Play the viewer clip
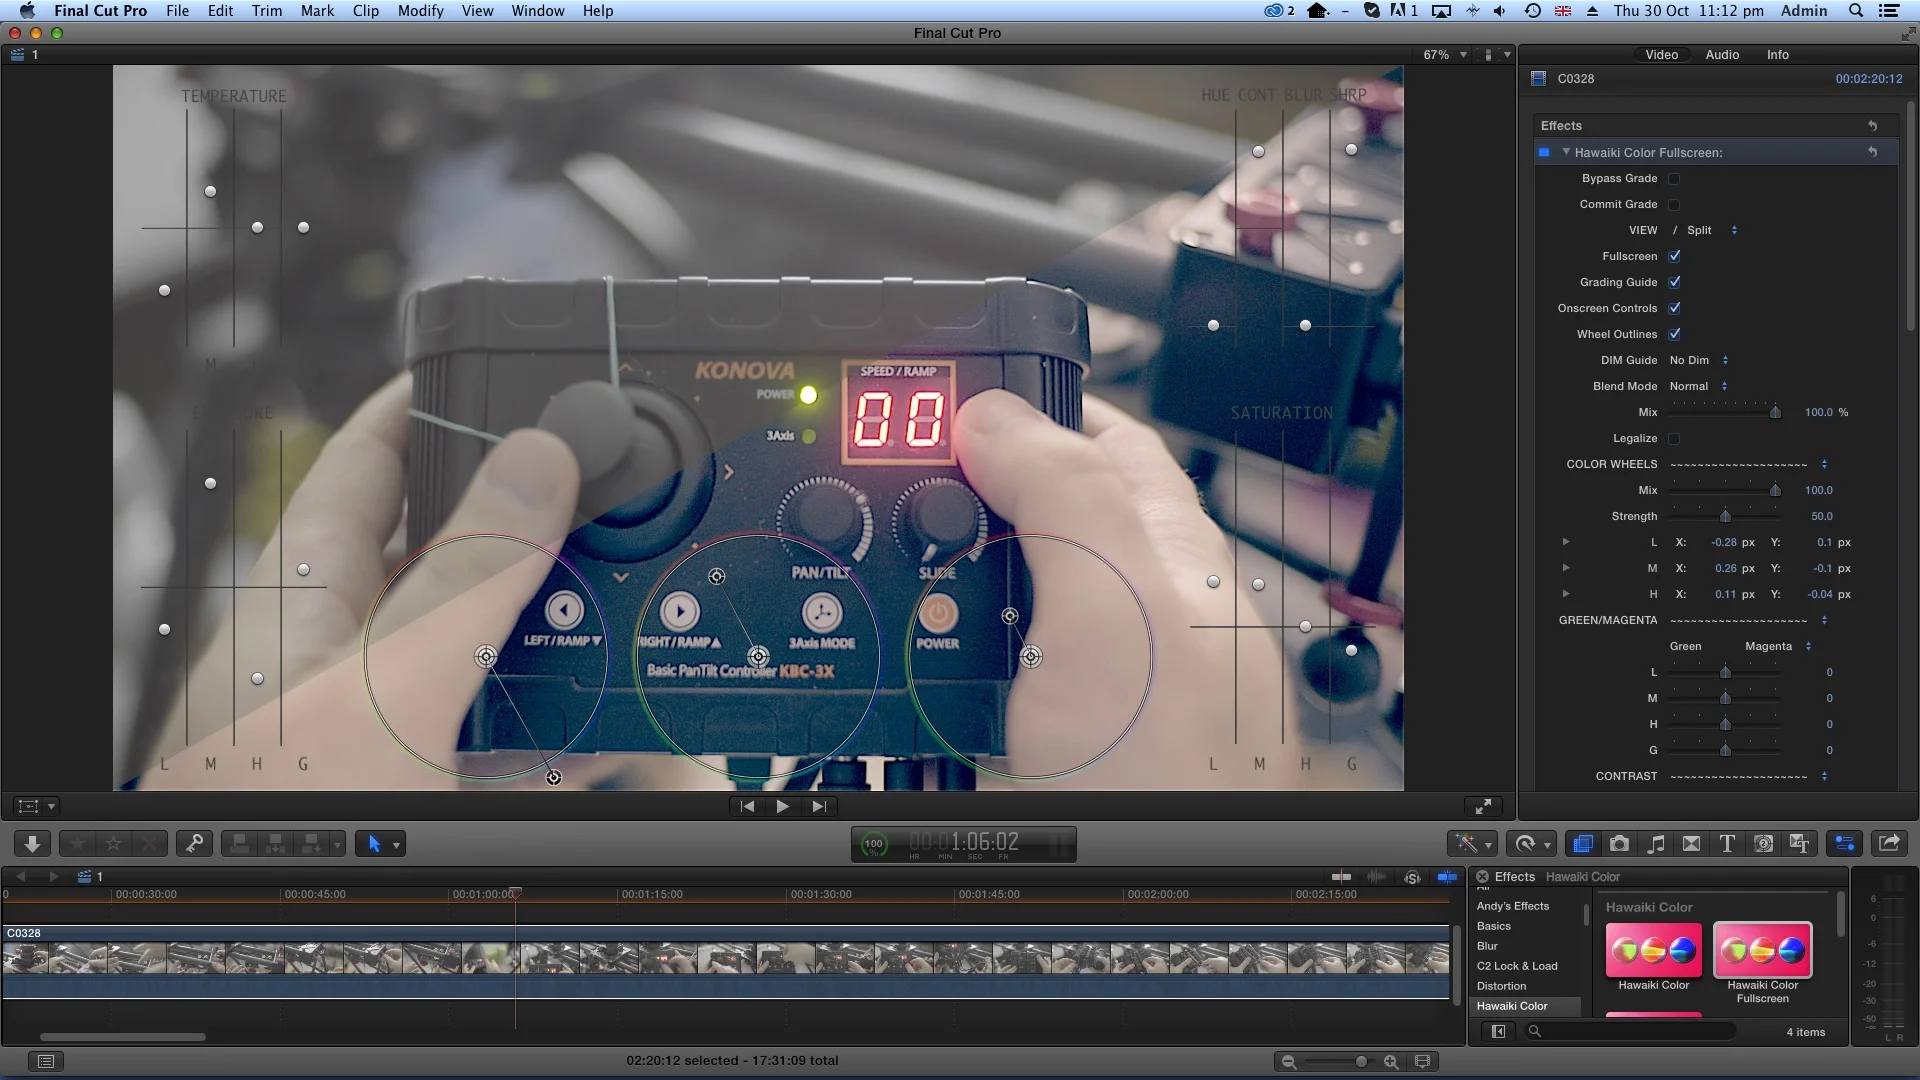 point(783,806)
